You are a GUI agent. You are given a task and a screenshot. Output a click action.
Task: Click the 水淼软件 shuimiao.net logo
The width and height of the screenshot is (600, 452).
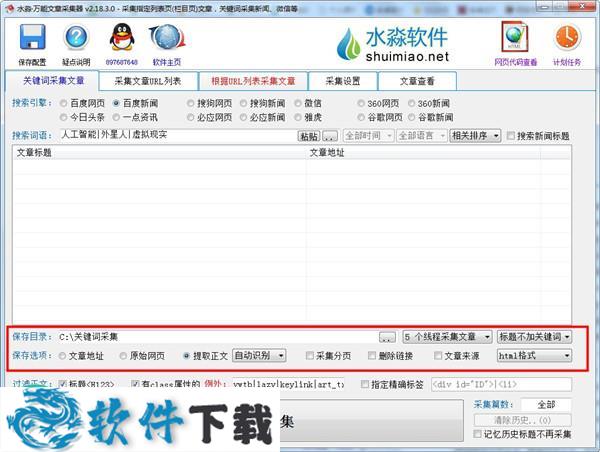[393, 44]
